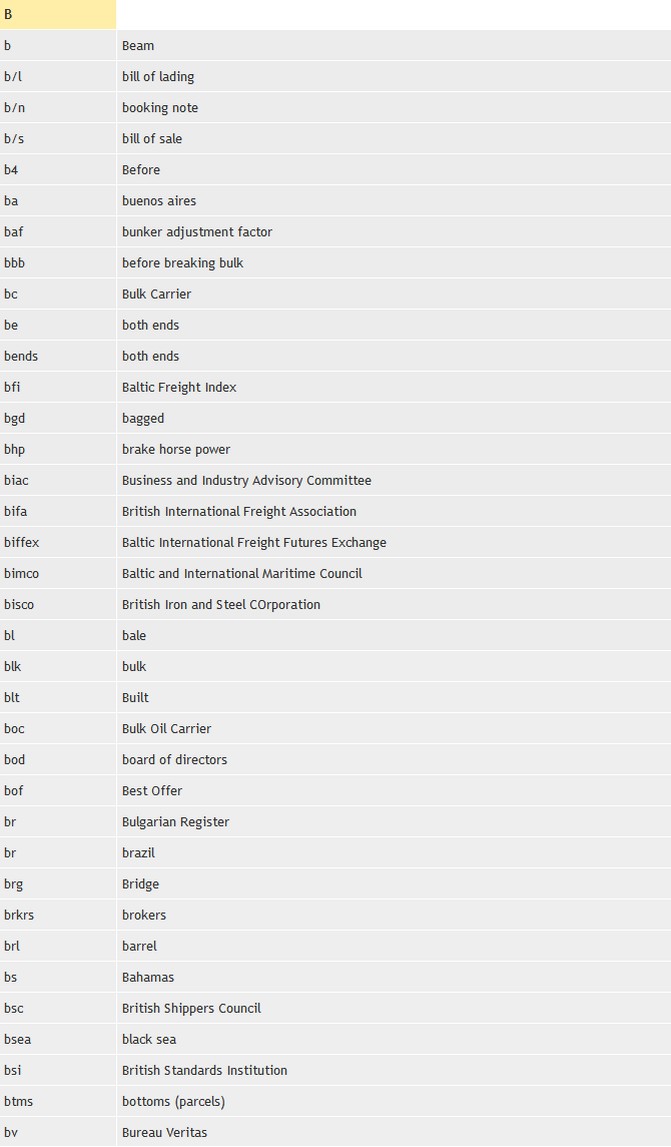This screenshot has width=671, height=1147.
Task: Select the "Bureau Veritas" definition
Action: point(164,1132)
